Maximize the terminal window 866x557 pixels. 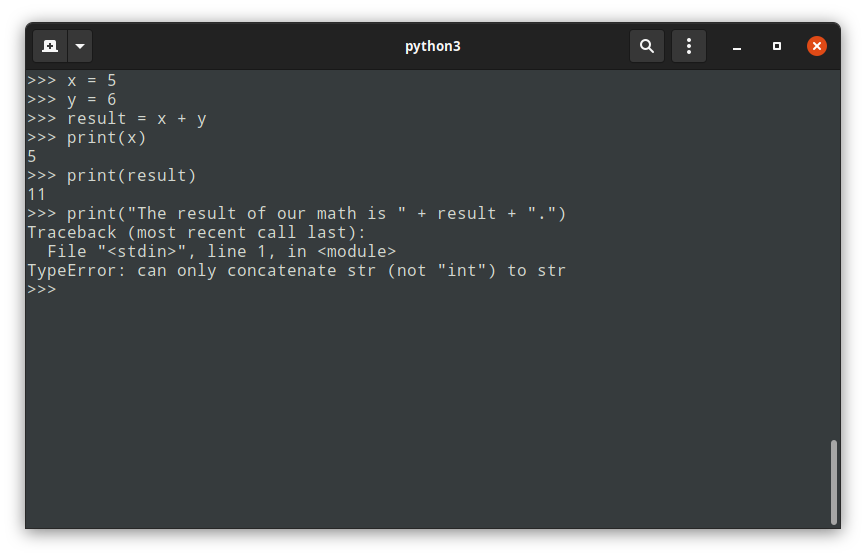(777, 46)
